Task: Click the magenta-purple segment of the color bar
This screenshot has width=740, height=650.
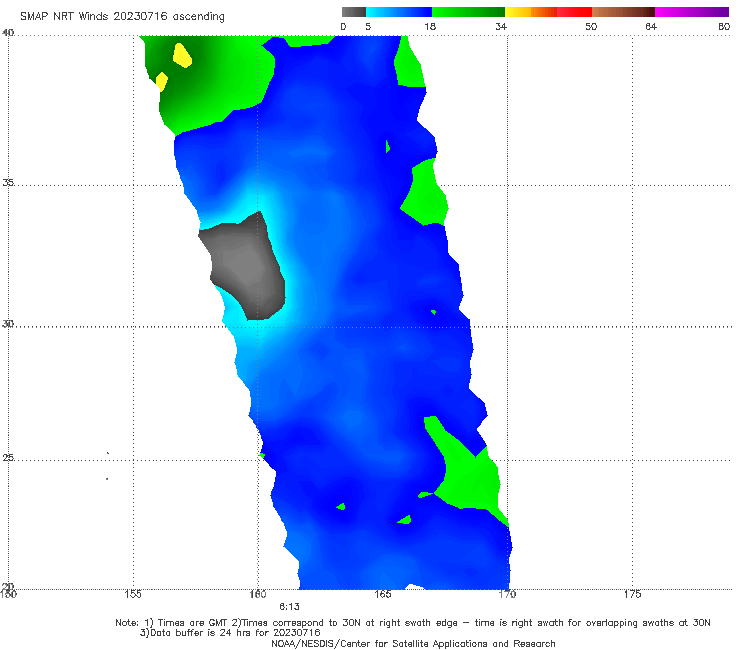Action: [692, 12]
